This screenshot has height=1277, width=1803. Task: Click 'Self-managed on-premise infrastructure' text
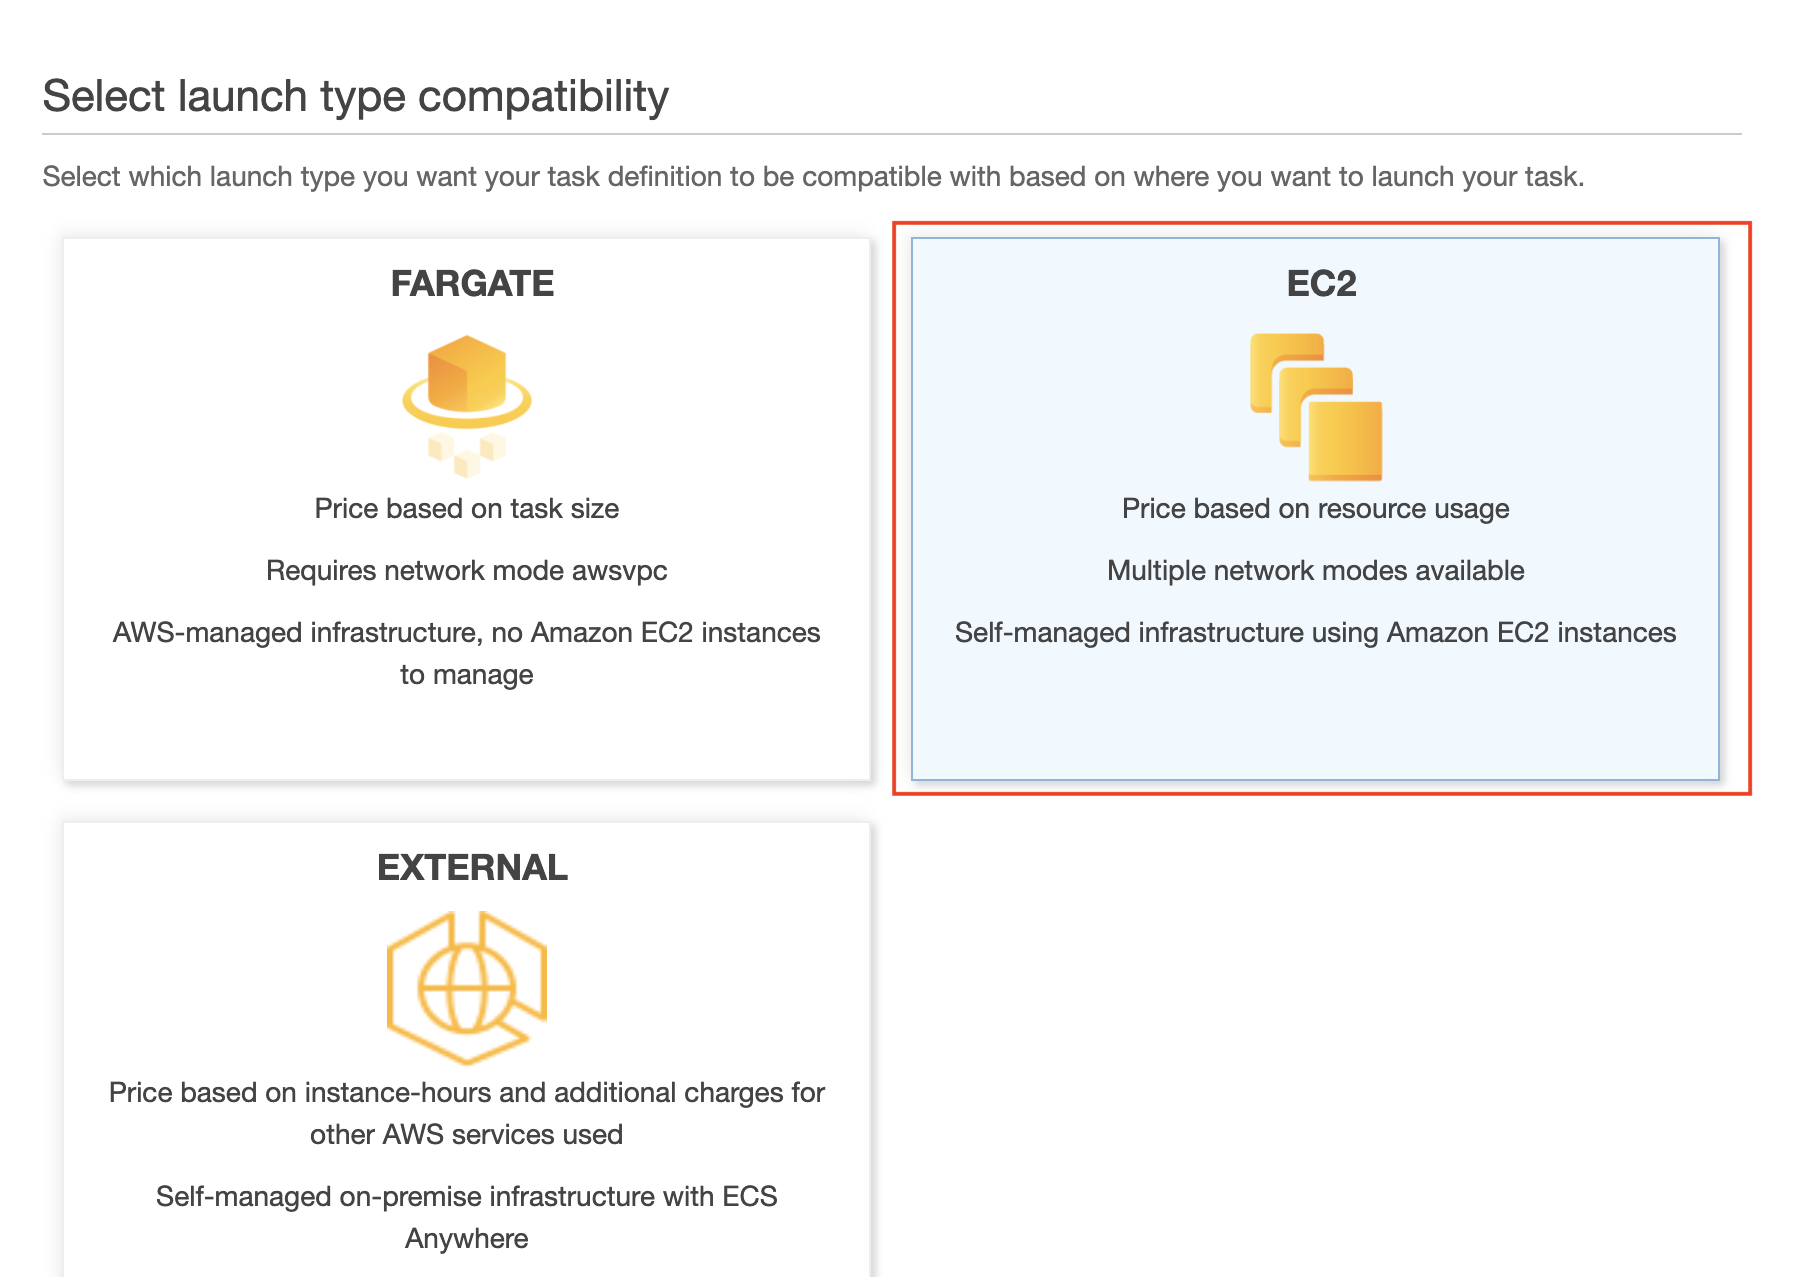click(x=467, y=1218)
